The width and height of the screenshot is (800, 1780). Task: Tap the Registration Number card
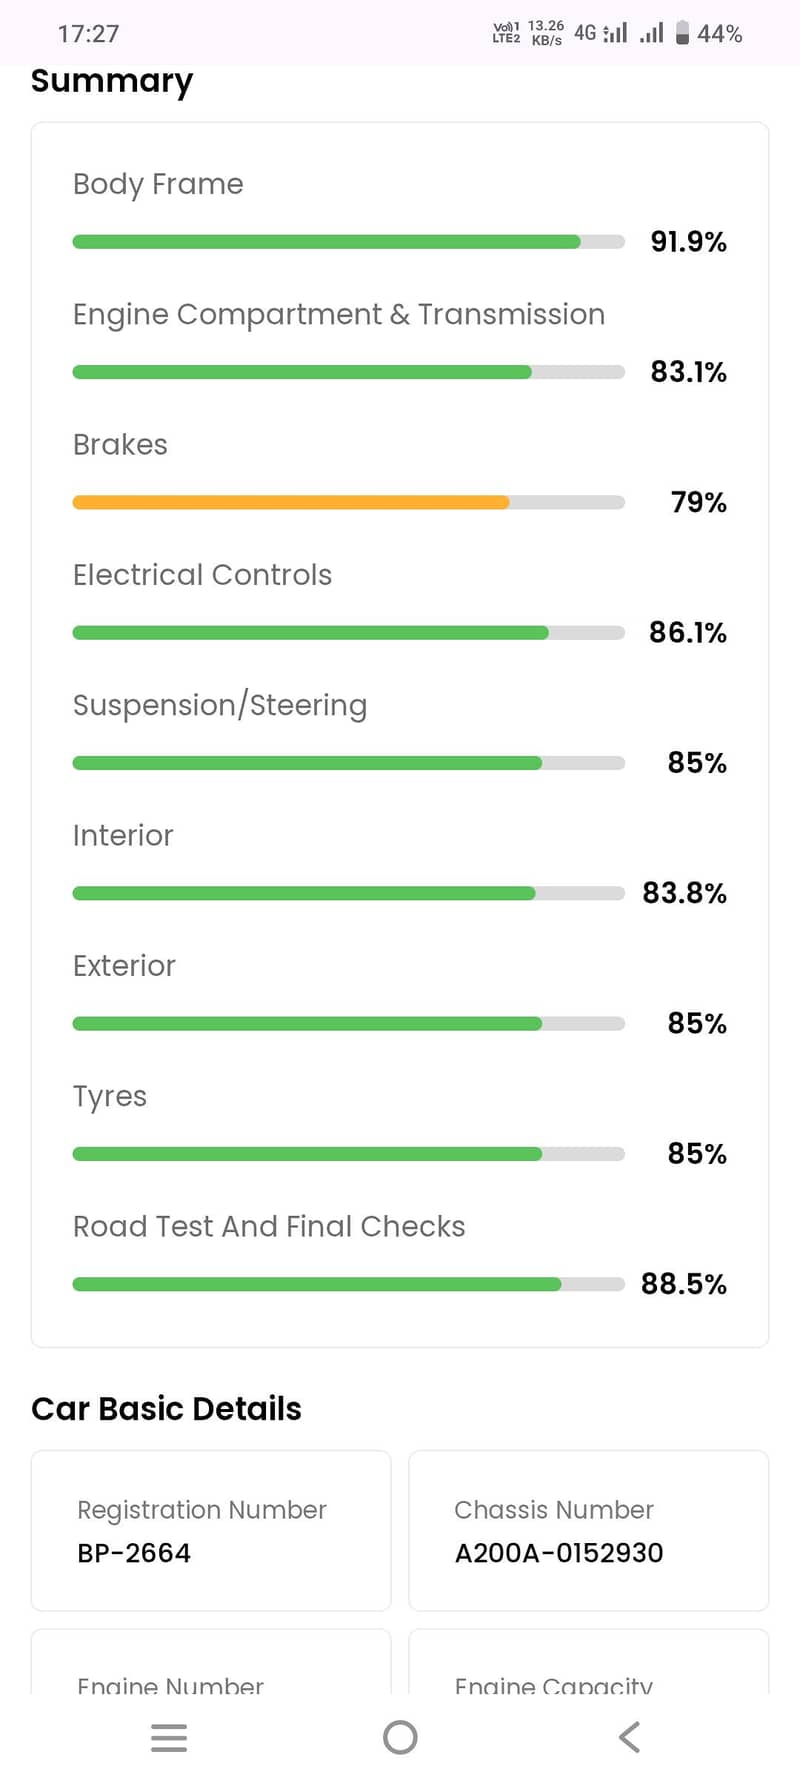point(211,1530)
